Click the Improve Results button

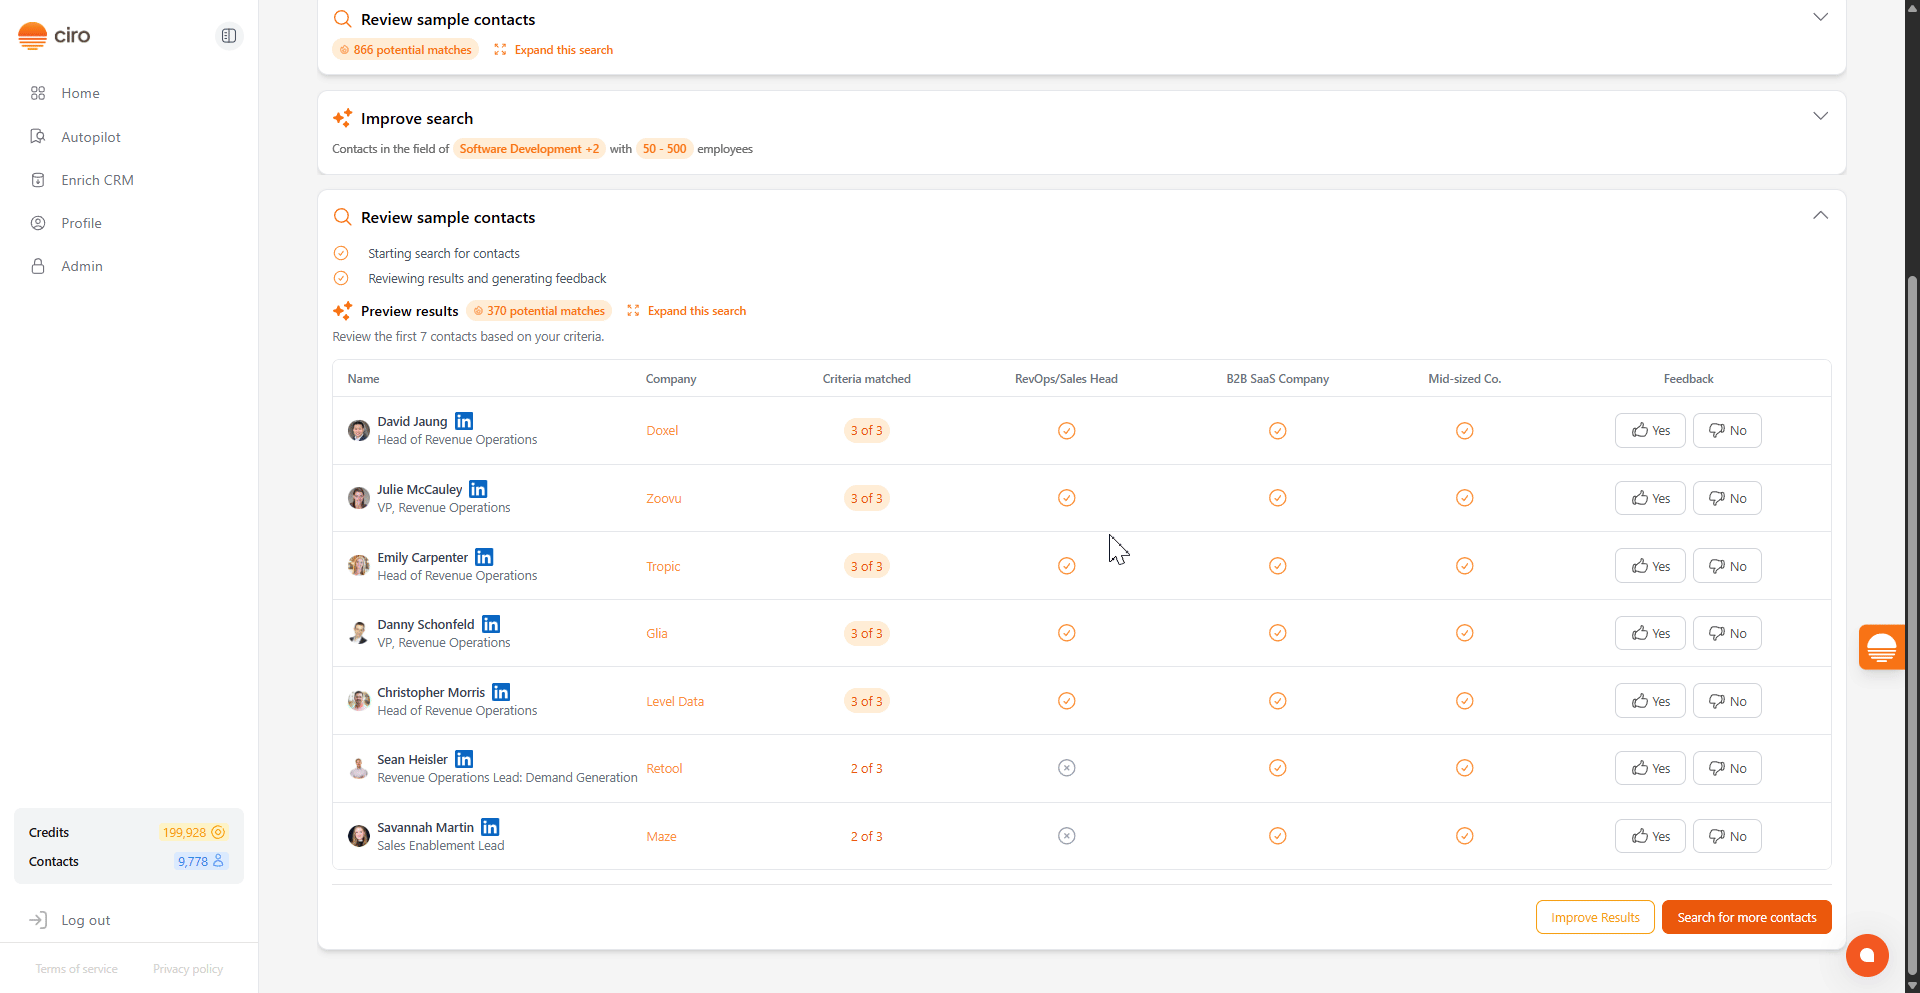pyautogui.click(x=1595, y=917)
